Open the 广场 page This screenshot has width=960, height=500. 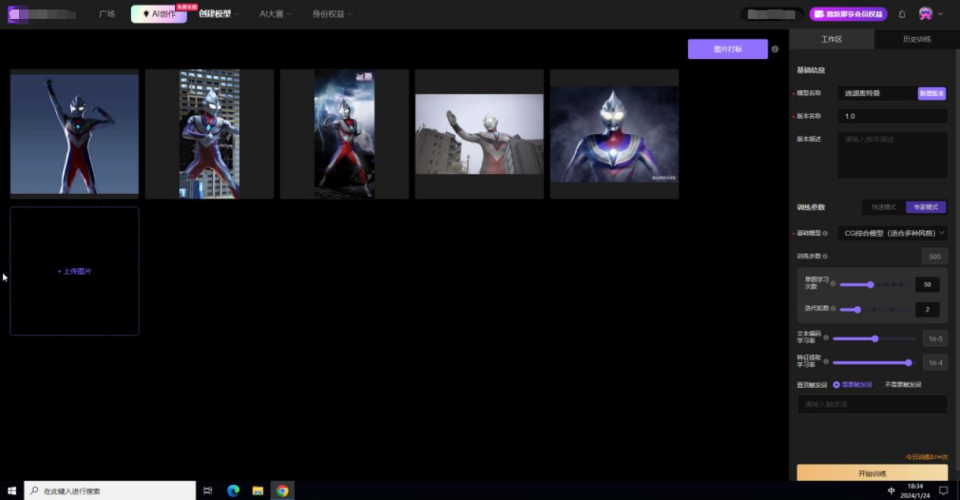[107, 14]
